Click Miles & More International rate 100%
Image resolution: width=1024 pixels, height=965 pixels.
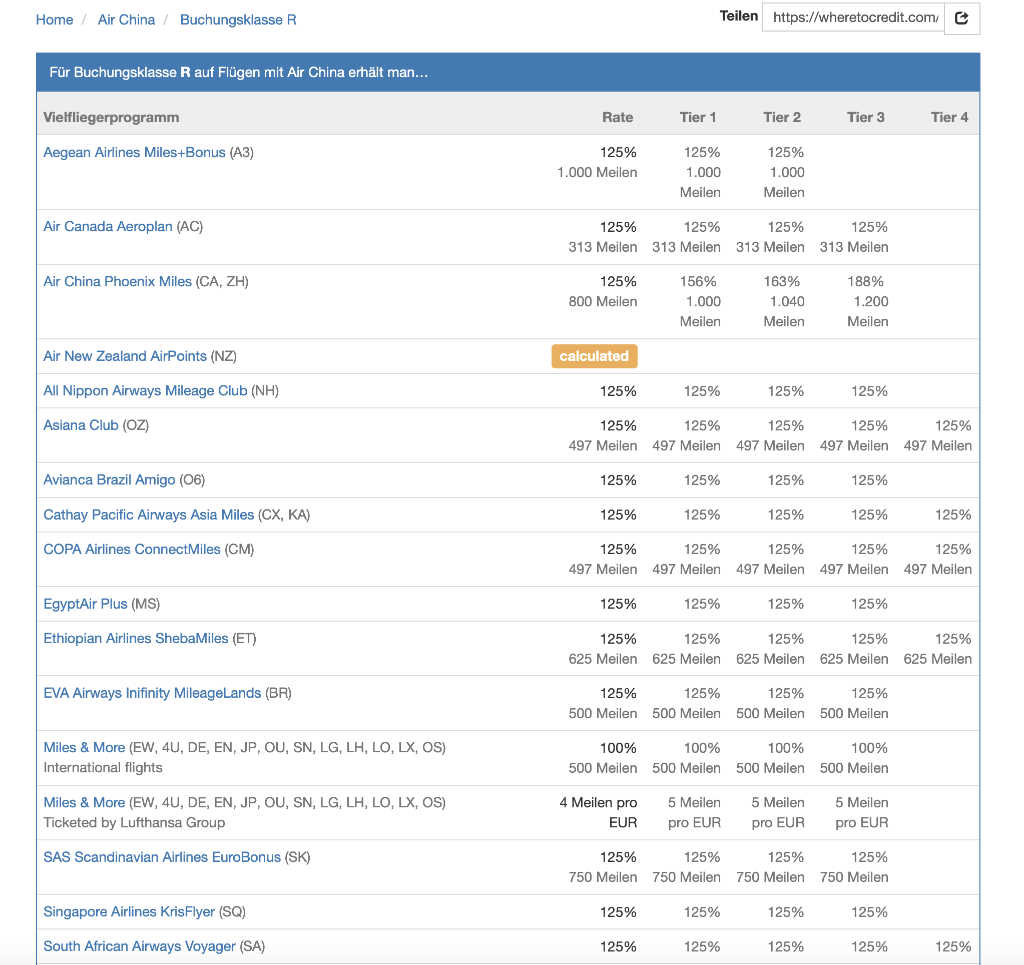pos(618,748)
